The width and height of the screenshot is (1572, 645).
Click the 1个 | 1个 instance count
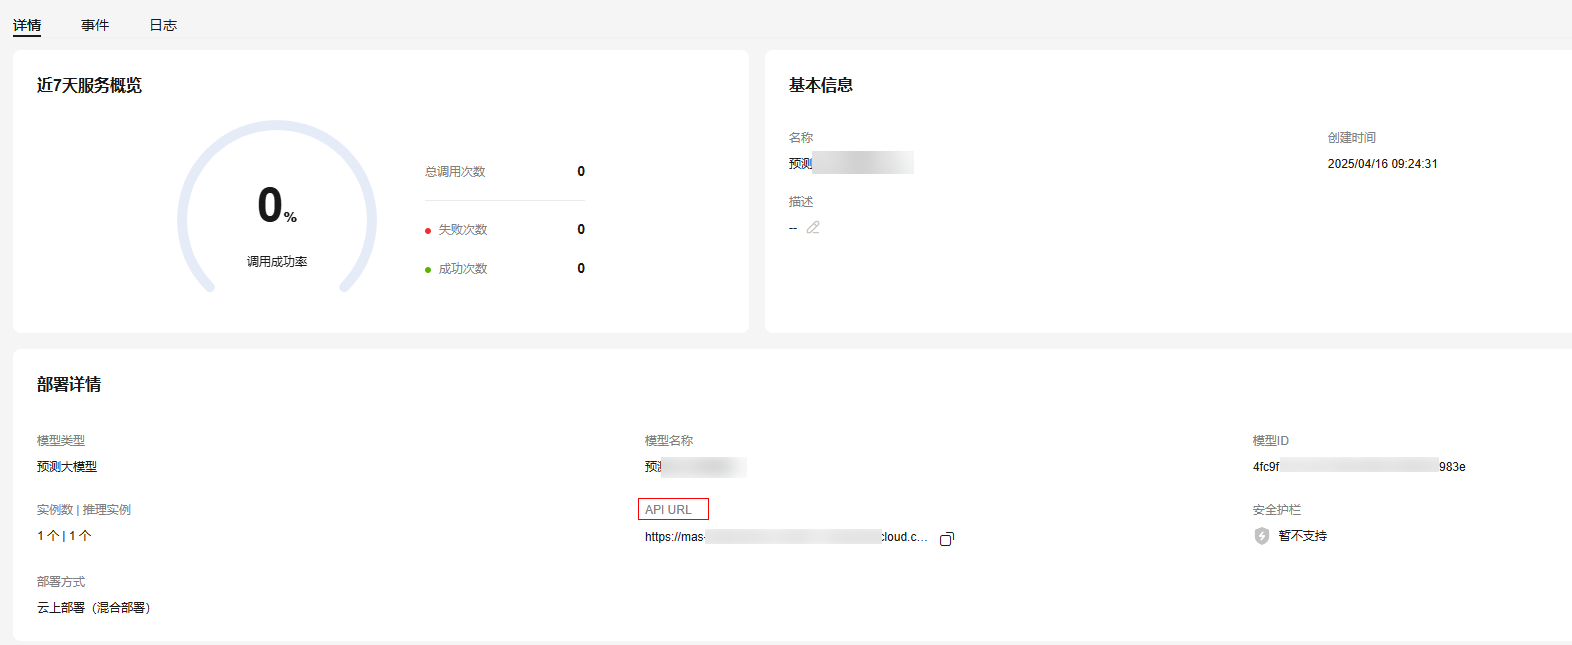[x=65, y=536]
